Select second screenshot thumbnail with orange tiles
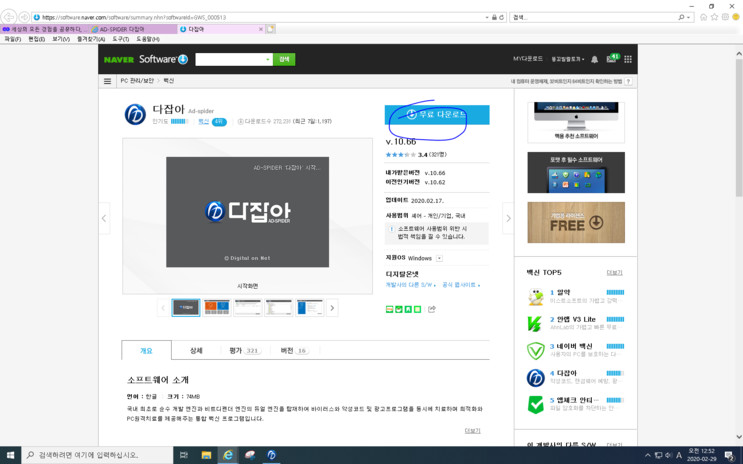 tap(217, 308)
